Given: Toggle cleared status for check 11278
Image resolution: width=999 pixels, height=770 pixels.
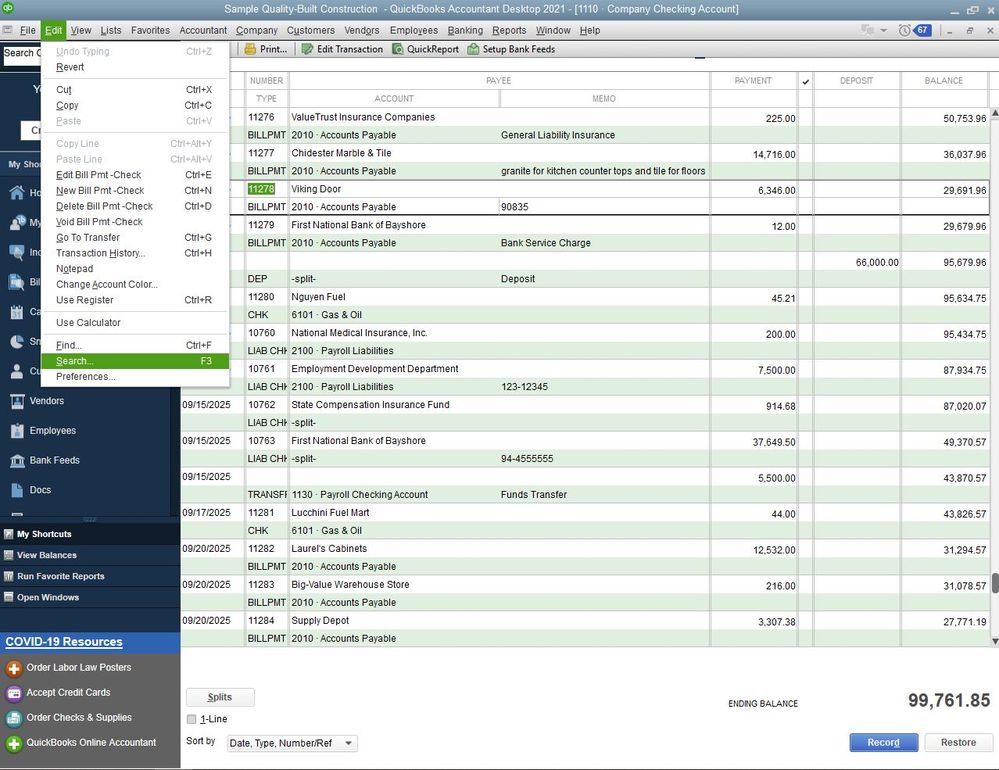Looking at the screenshot, I should (x=805, y=190).
